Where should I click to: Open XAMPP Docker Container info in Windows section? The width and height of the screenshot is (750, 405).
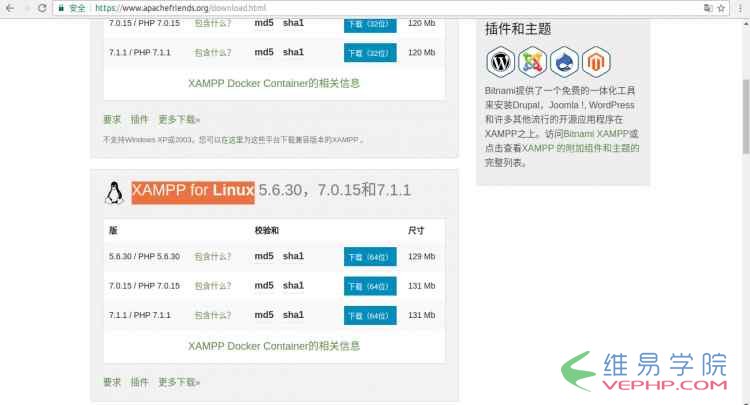[x=274, y=83]
